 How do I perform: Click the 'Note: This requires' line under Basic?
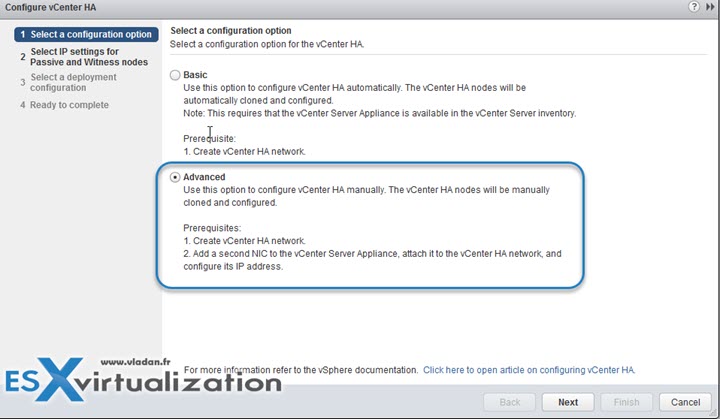380,113
